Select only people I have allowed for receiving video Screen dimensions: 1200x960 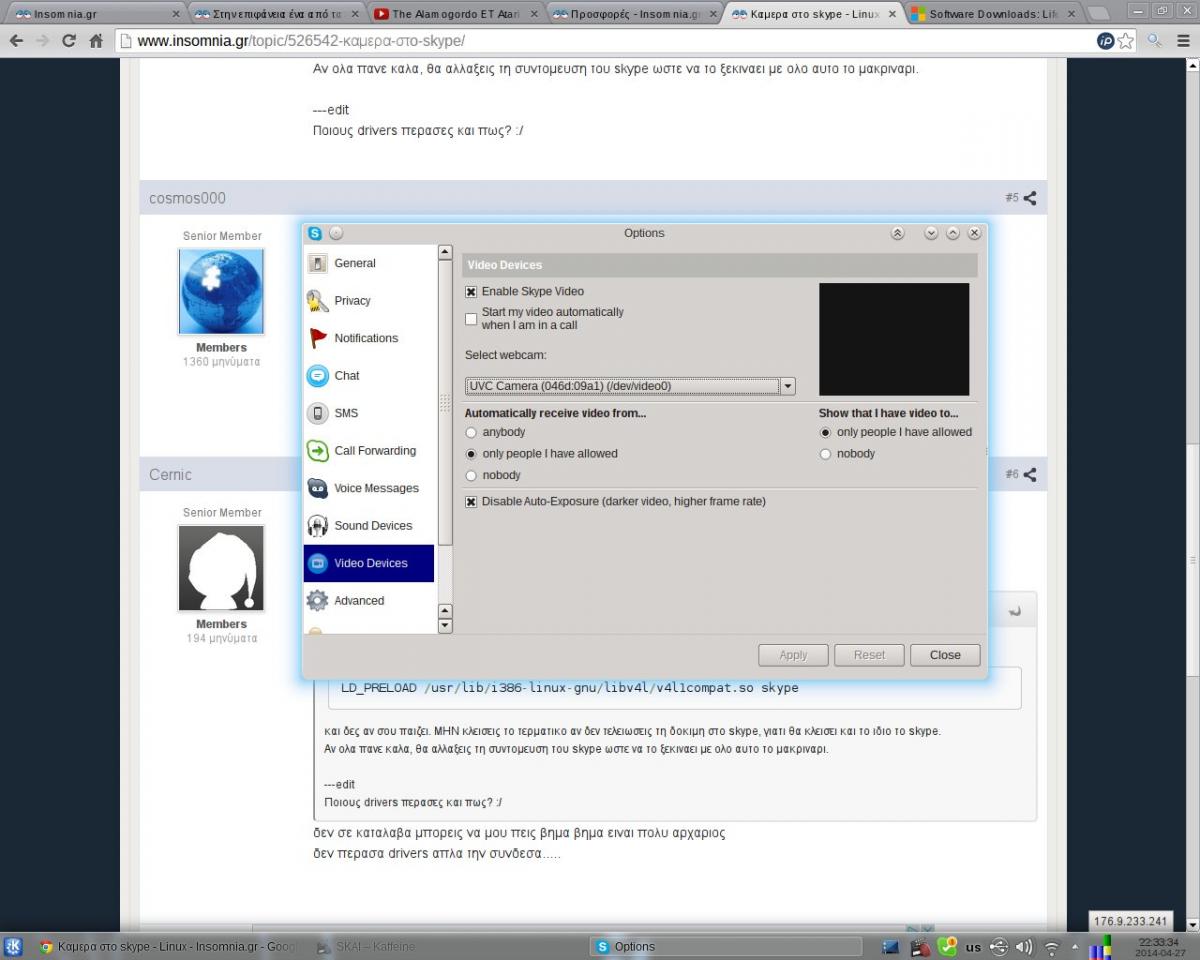click(x=471, y=454)
